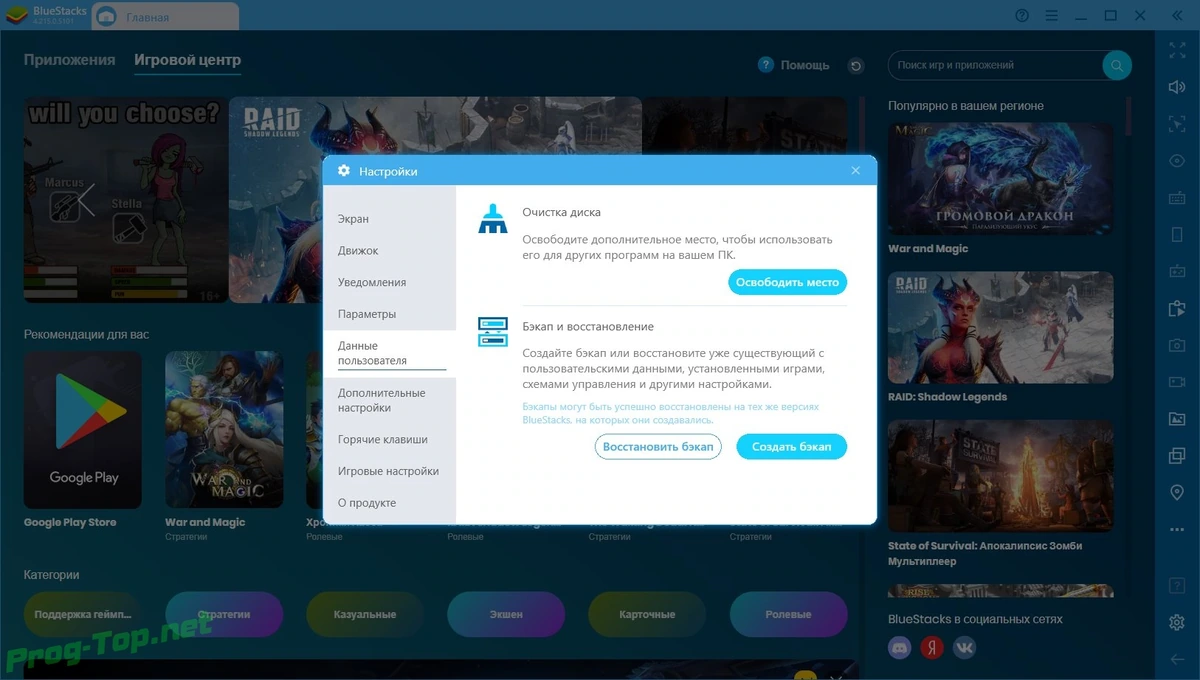
Task: Click the volume speaker icon in sidebar
Action: pyautogui.click(x=1177, y=87)
